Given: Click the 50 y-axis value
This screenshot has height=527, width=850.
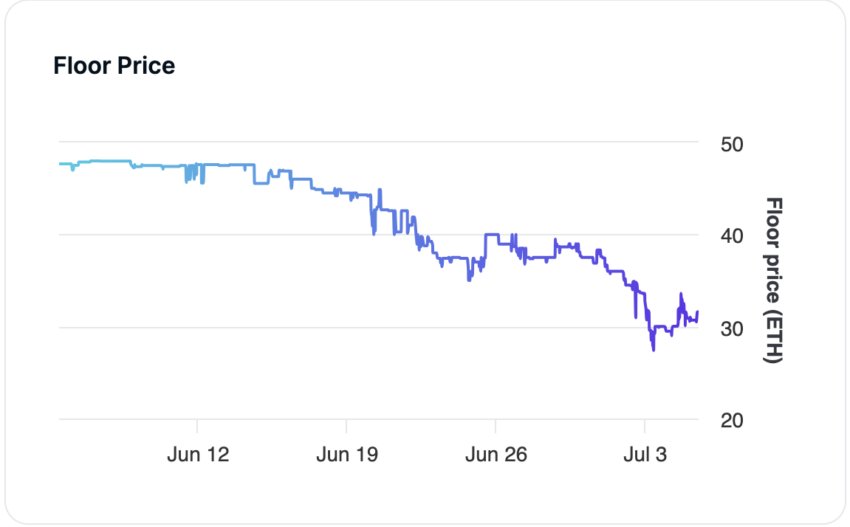Looking at the screenshot, I should 731,145.
